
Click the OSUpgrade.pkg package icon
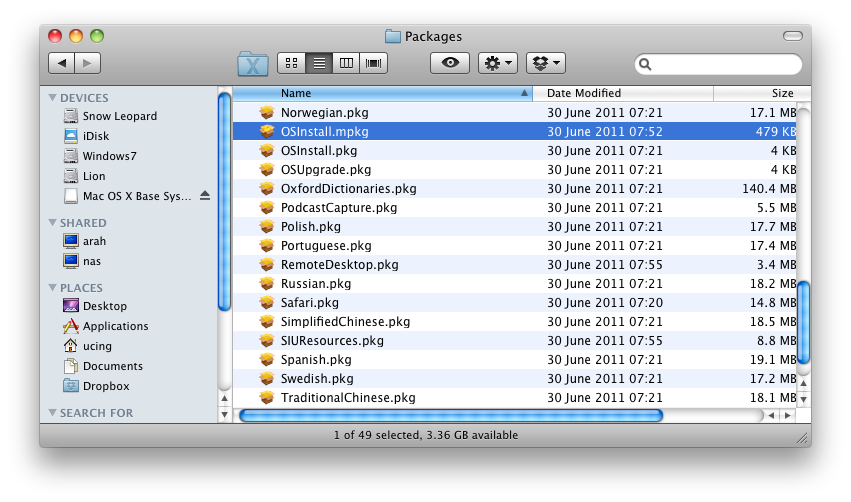(266, 169)
